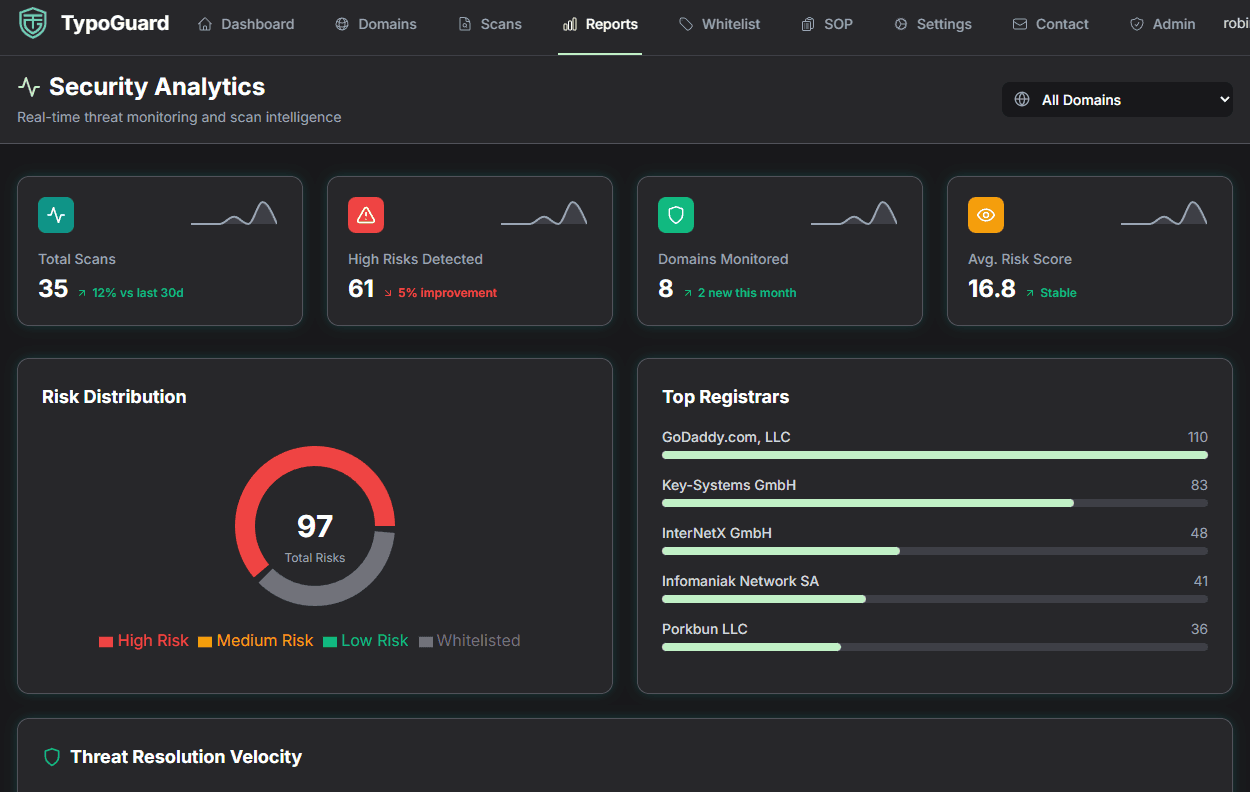Click the globe icon in domain selector
Image resolution: width=1250 pixels, height=792 pixels.
click(1022, 99)
